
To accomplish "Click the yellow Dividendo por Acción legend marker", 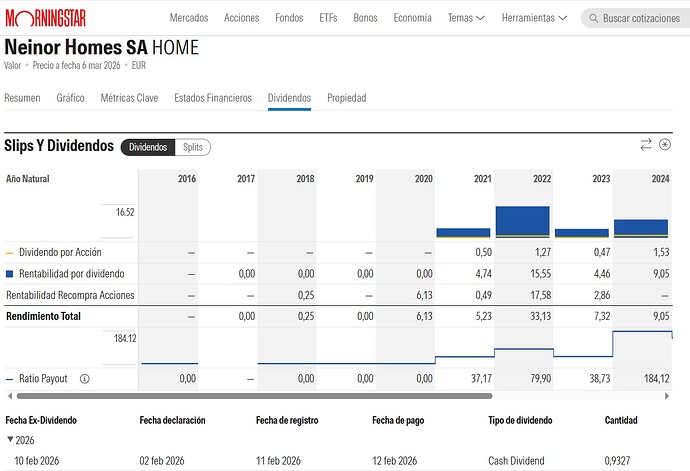I will point(9,253).
